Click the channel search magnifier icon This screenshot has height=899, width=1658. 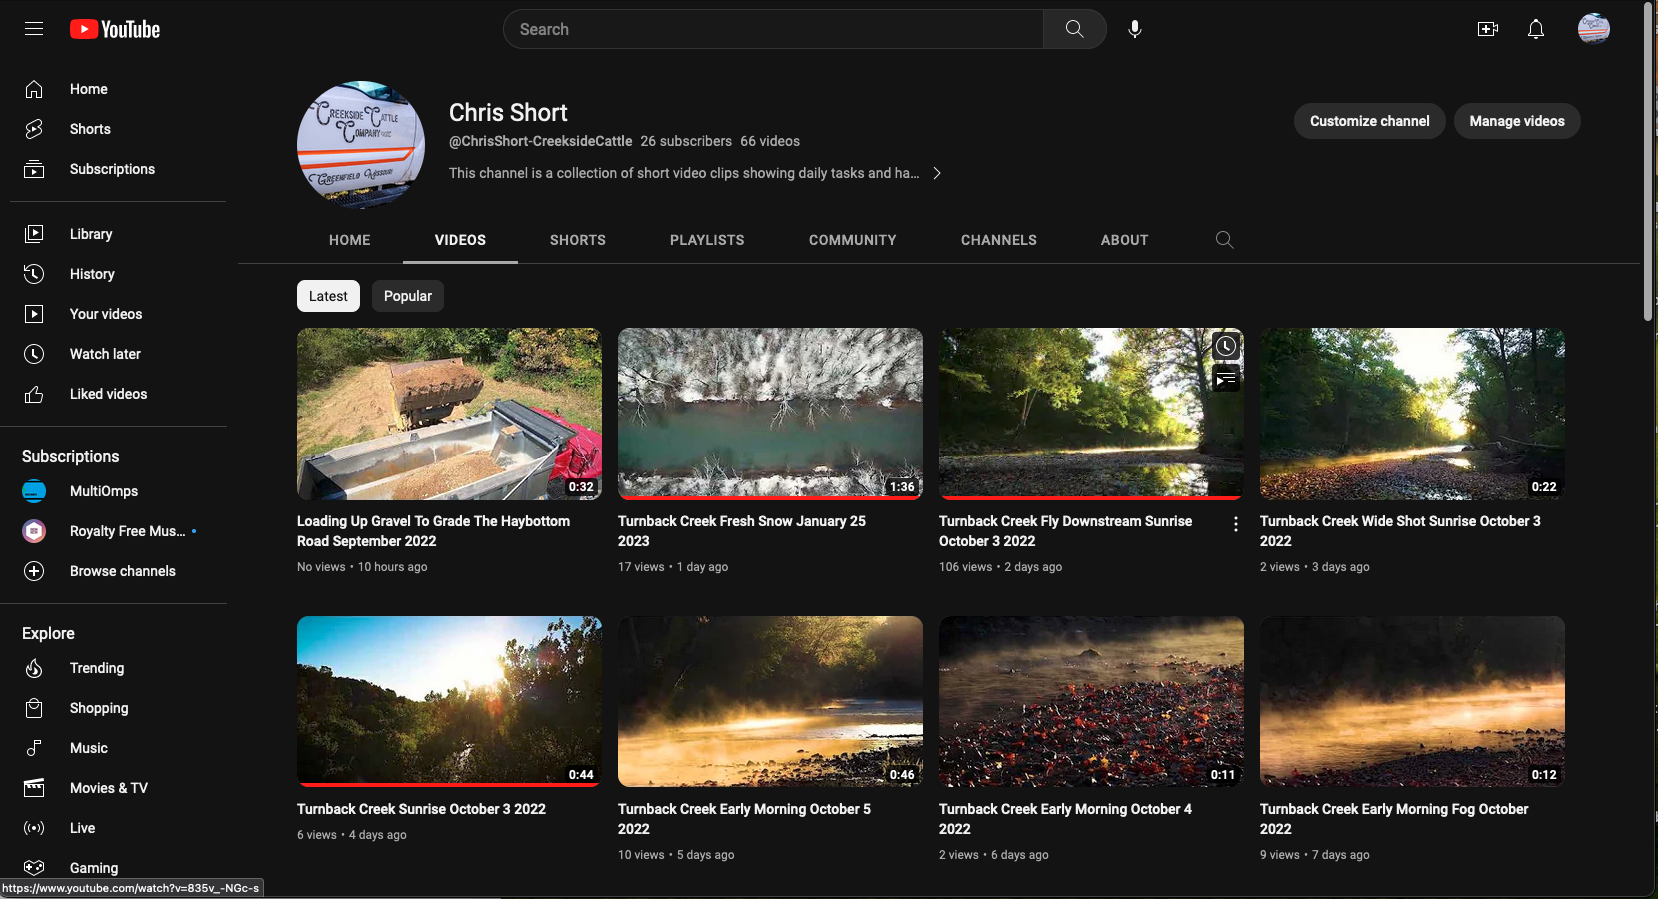click(1224, 240)
